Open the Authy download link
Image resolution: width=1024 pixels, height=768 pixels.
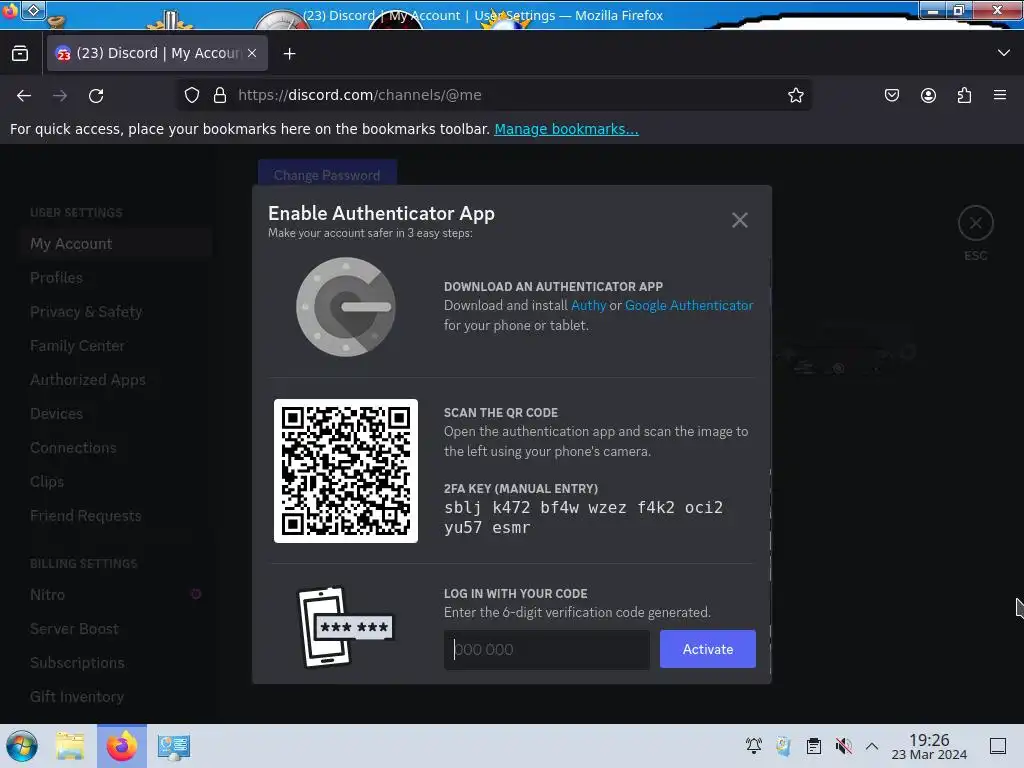coord(588,305)
